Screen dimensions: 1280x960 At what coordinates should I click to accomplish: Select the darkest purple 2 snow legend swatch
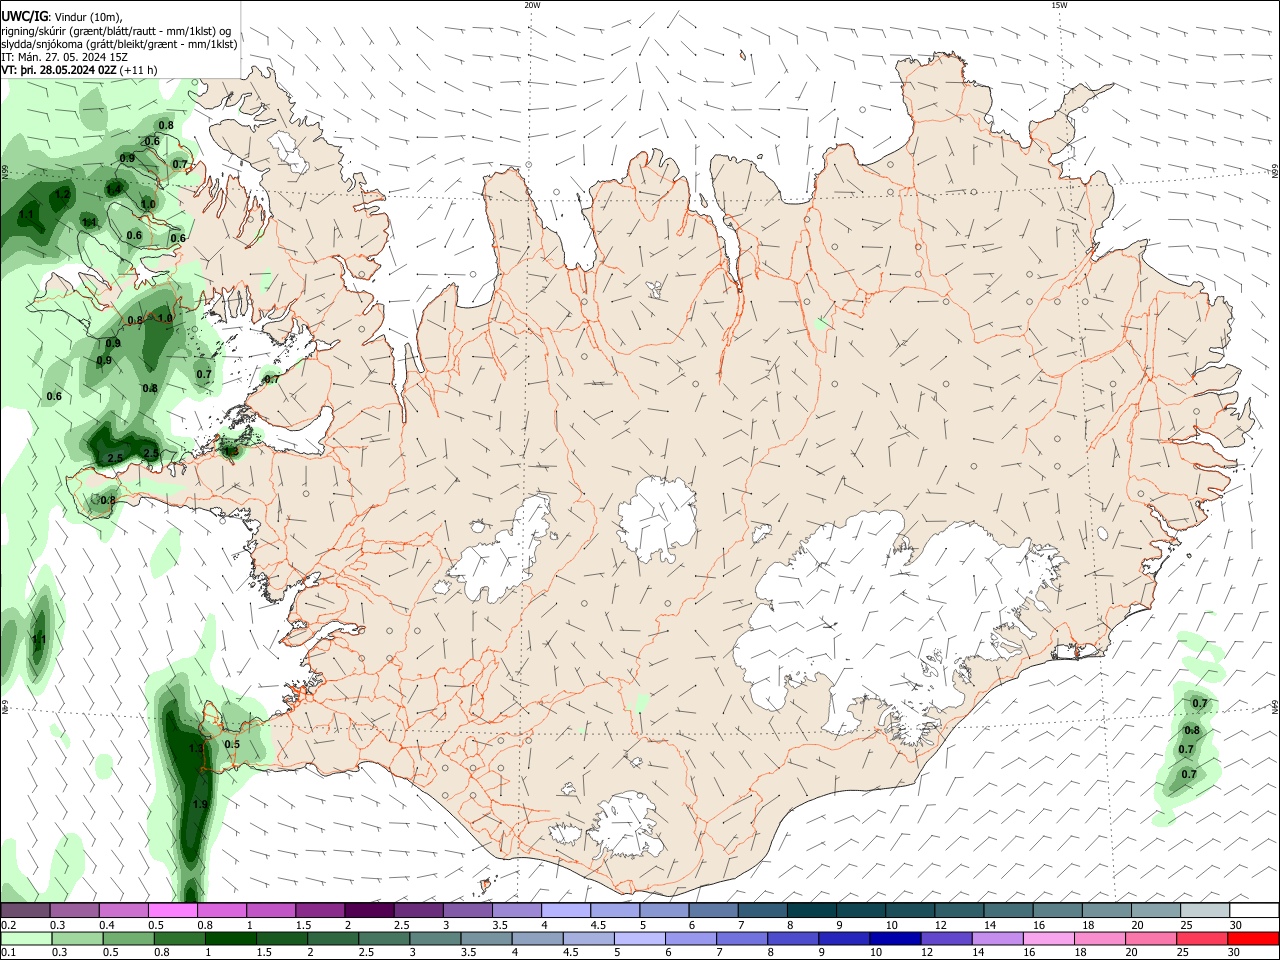[369, 911]
